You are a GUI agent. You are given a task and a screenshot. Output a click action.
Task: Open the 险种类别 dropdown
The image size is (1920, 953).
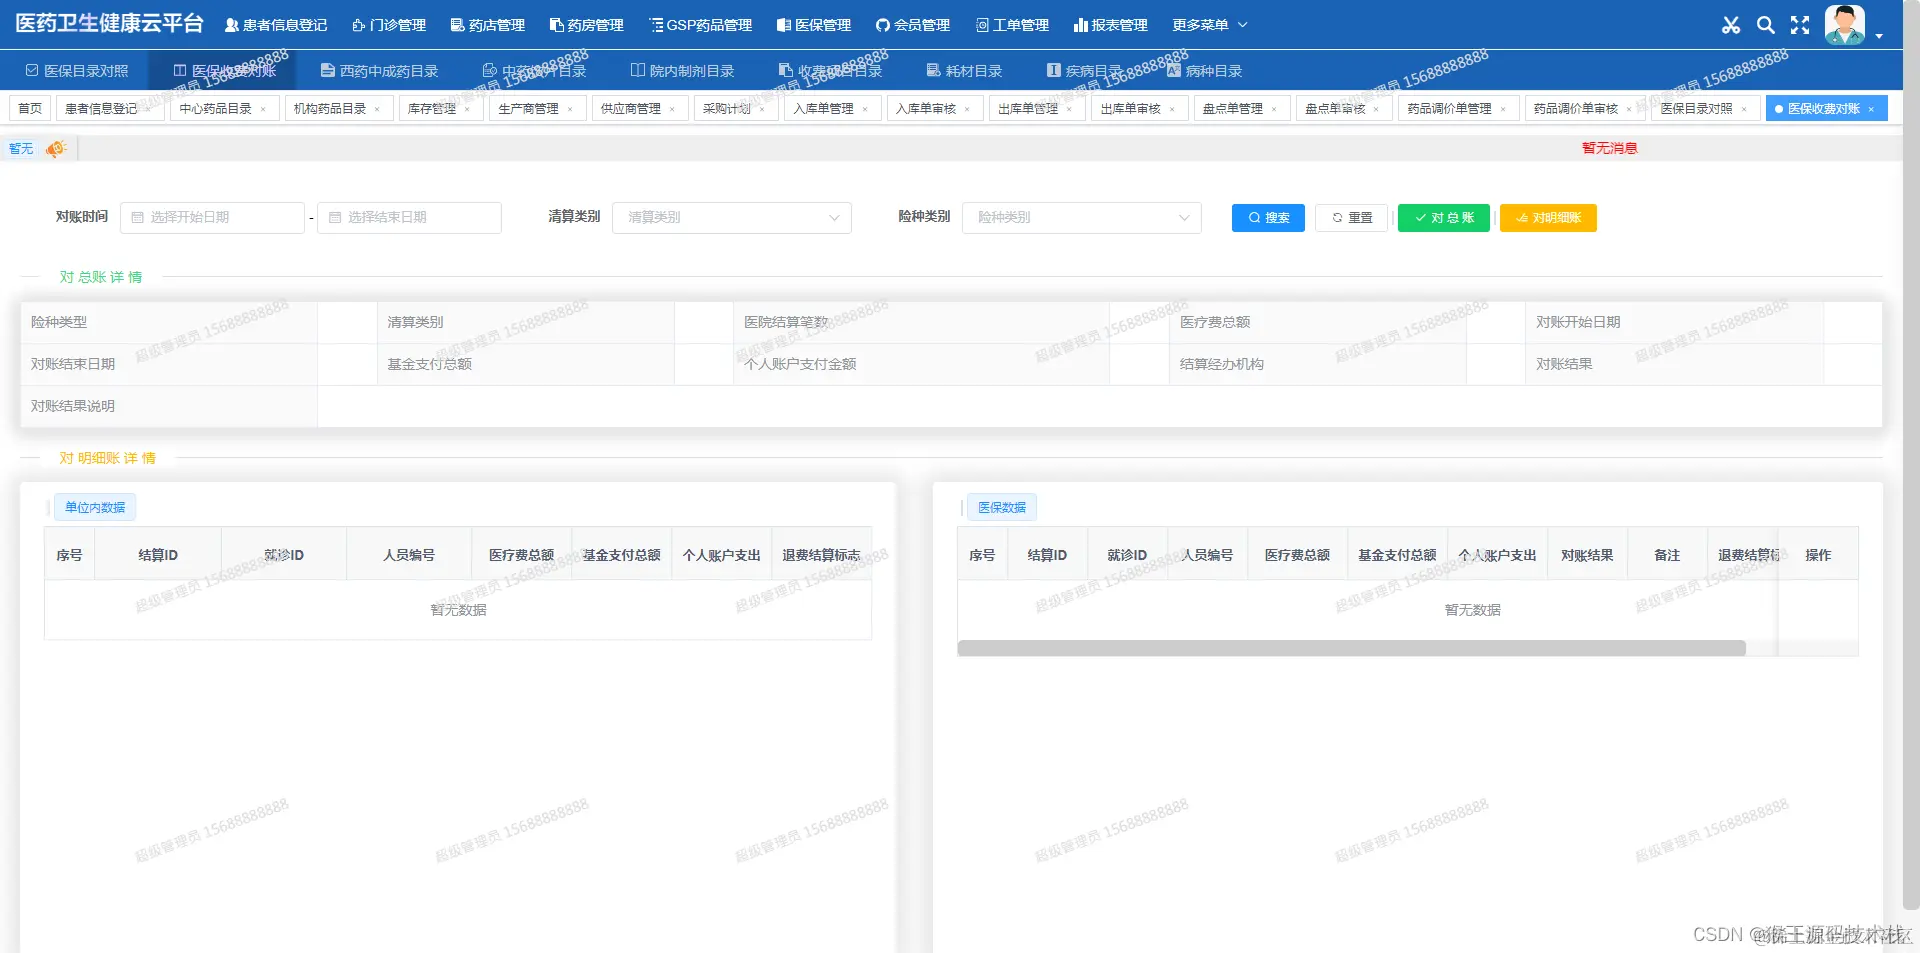coord(1082,218)
